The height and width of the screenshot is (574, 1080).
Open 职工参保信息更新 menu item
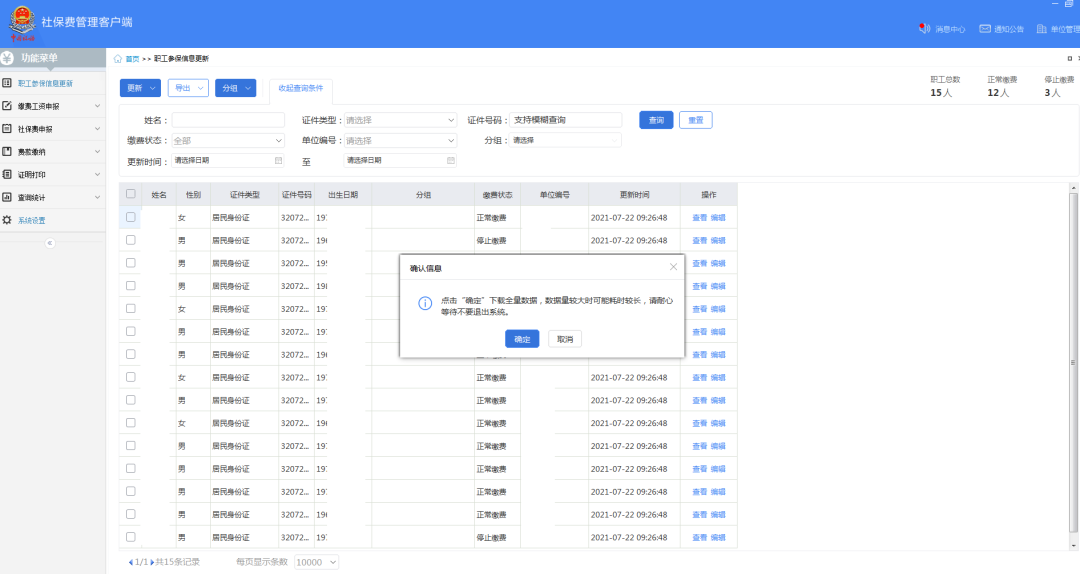point(52,83)
